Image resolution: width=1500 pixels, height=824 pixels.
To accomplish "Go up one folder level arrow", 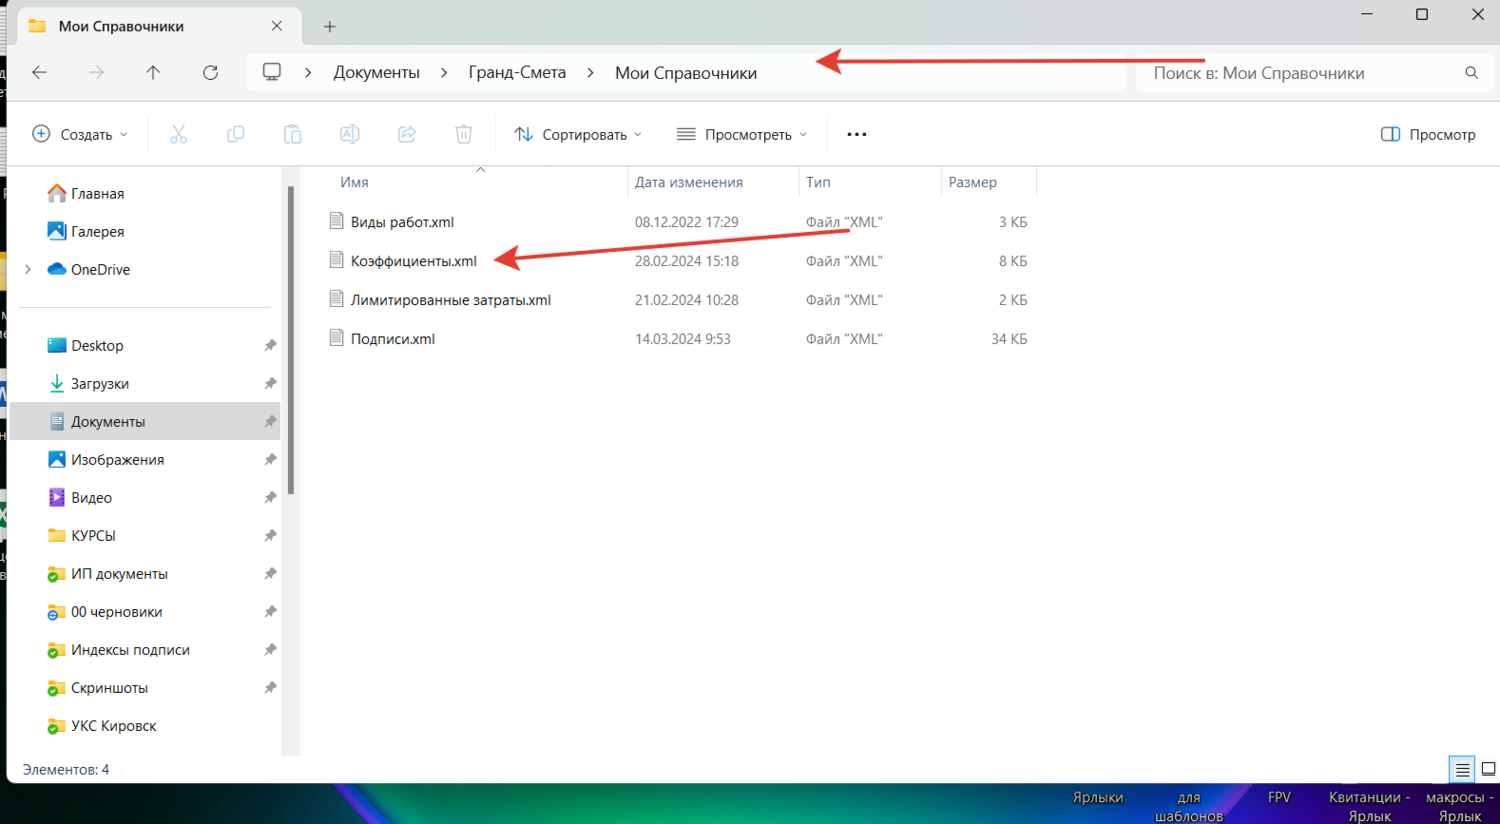I will pyautogui.click(x=153, y=72).
